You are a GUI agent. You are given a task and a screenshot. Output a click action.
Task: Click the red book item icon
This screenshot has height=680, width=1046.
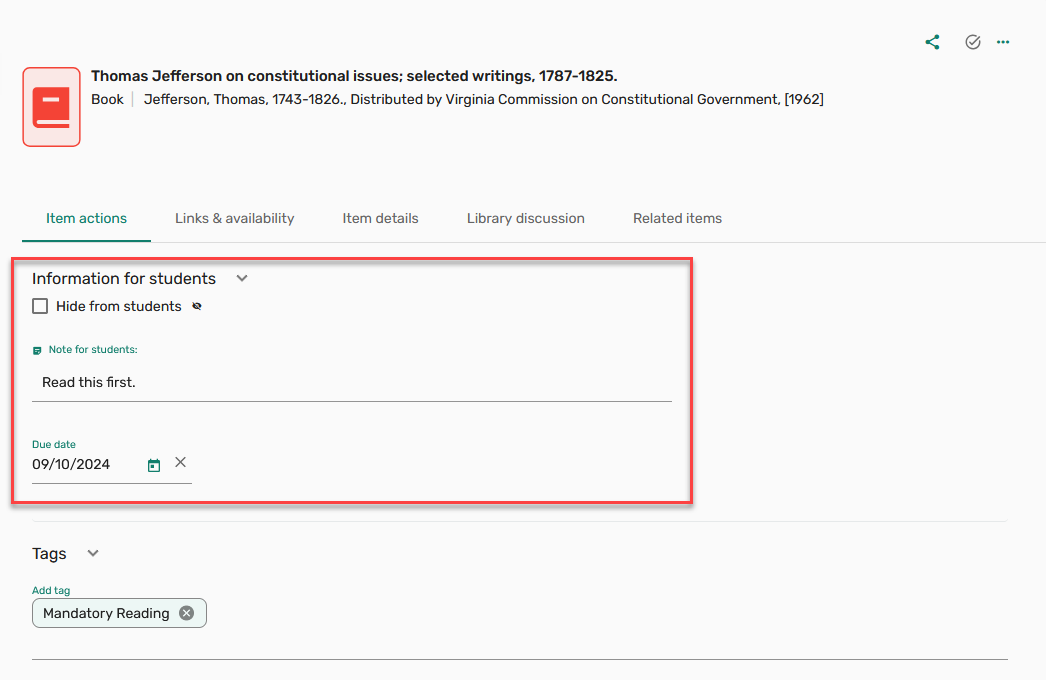tap(51, 107)
